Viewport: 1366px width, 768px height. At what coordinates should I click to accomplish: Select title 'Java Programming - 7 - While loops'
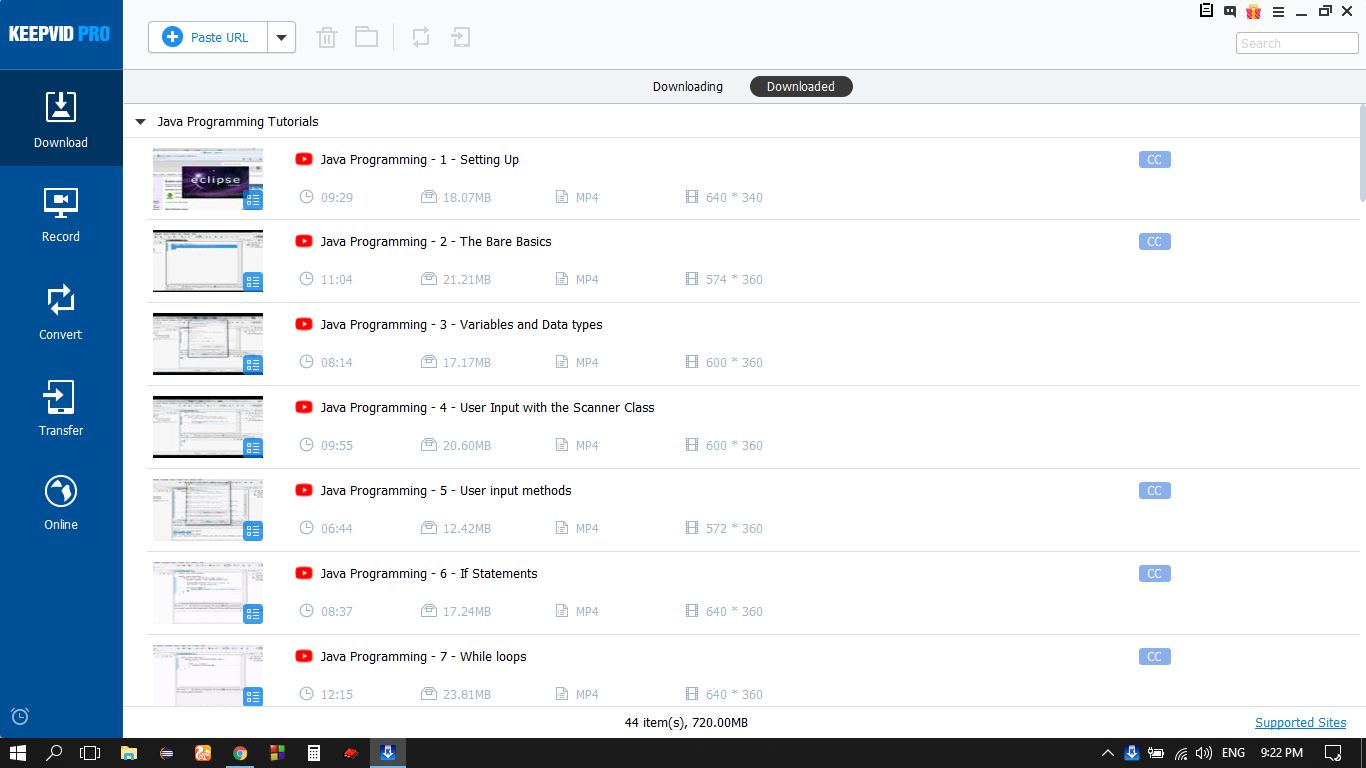click(x=423, y=657)
